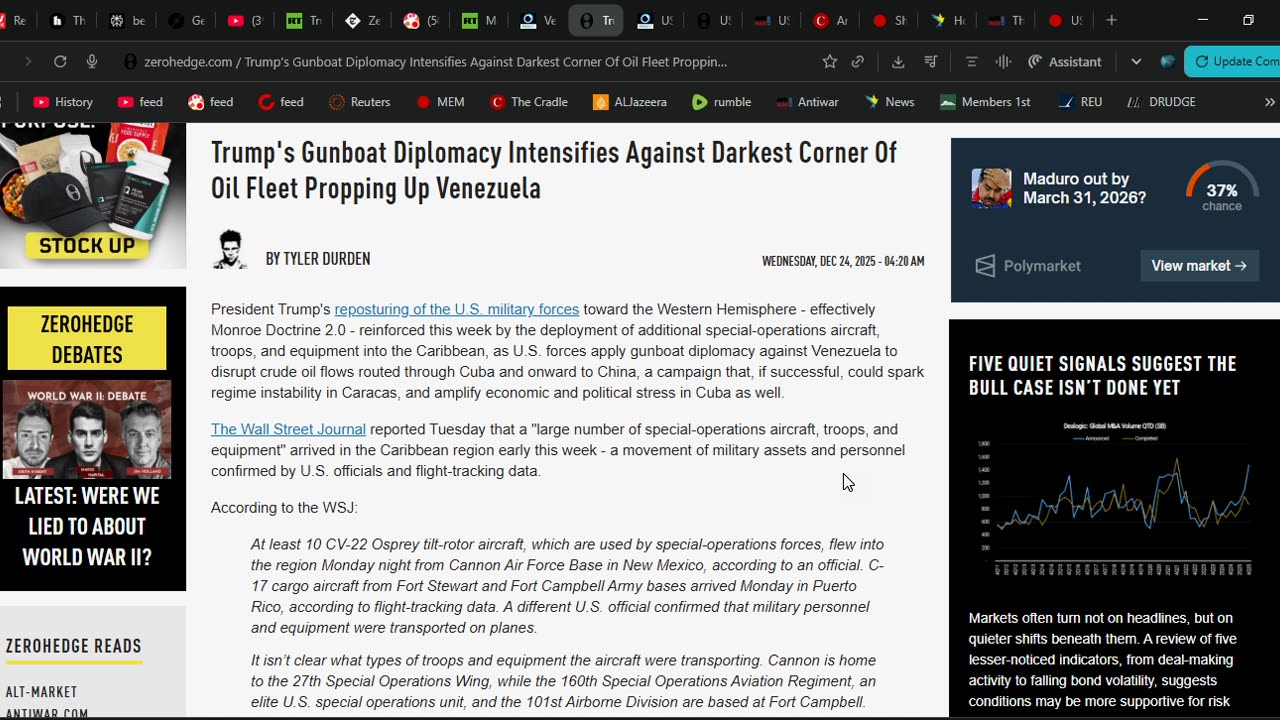Viewport: 1280px width, 720px height.
Task: Switch to the 'Ho' tab
Action: tap(947, 20)
